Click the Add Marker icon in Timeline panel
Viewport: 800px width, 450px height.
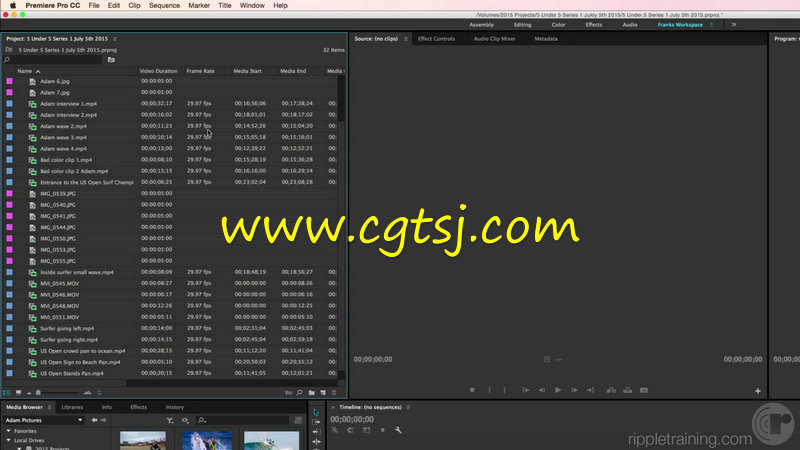383,430
